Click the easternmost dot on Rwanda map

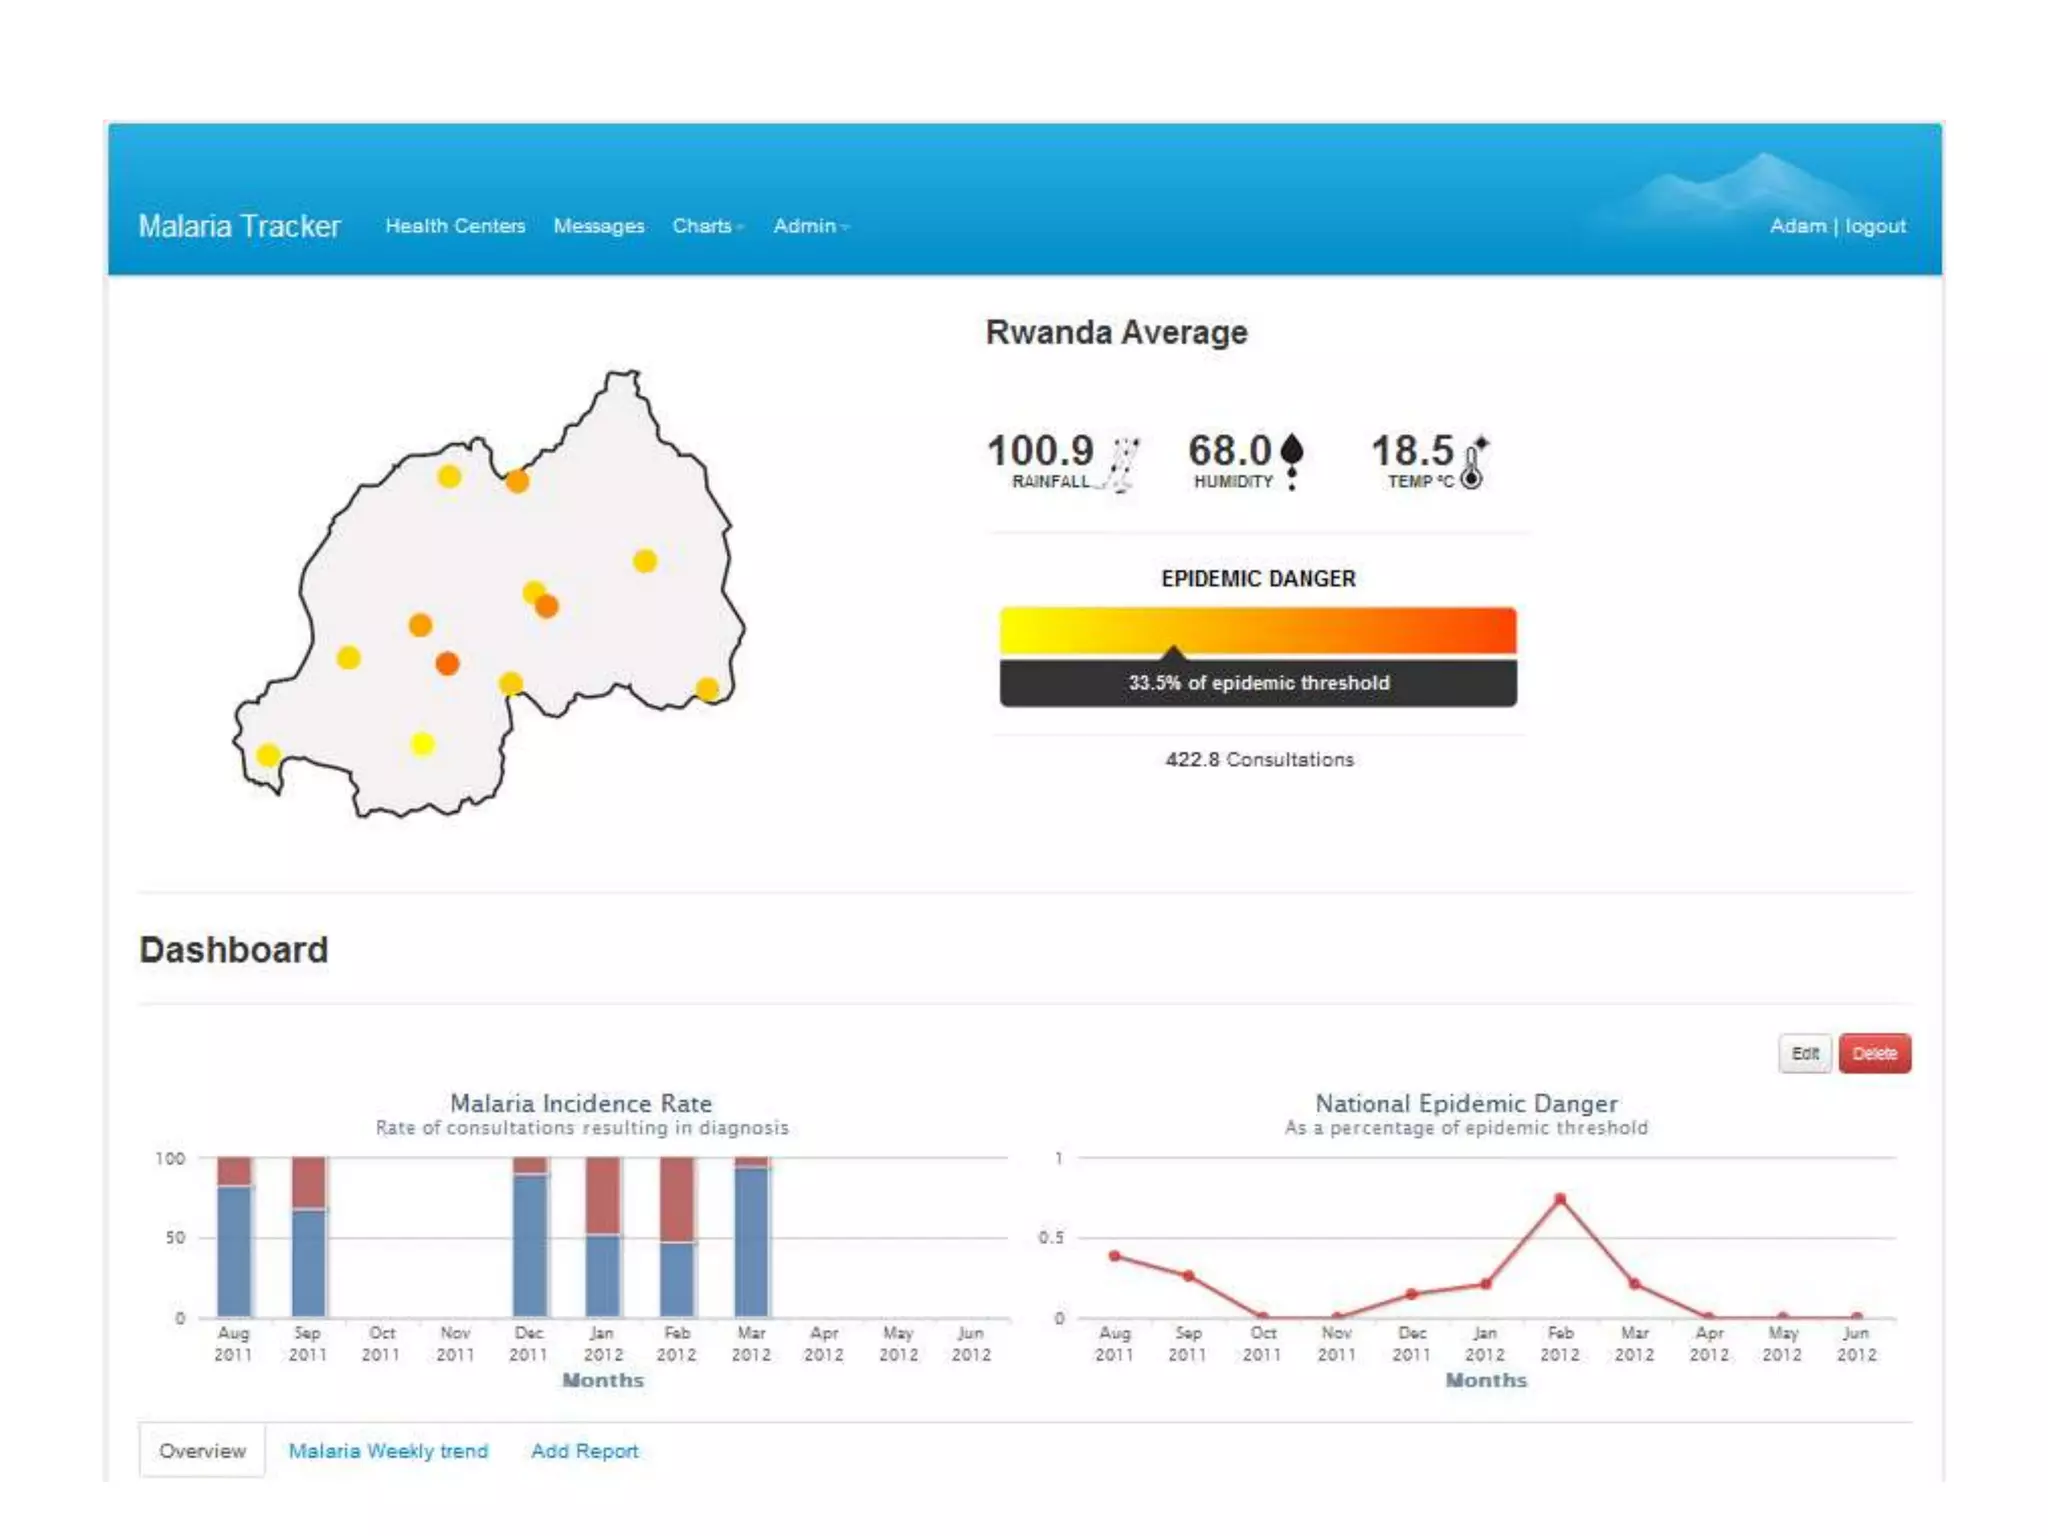[x=707, y=689]
